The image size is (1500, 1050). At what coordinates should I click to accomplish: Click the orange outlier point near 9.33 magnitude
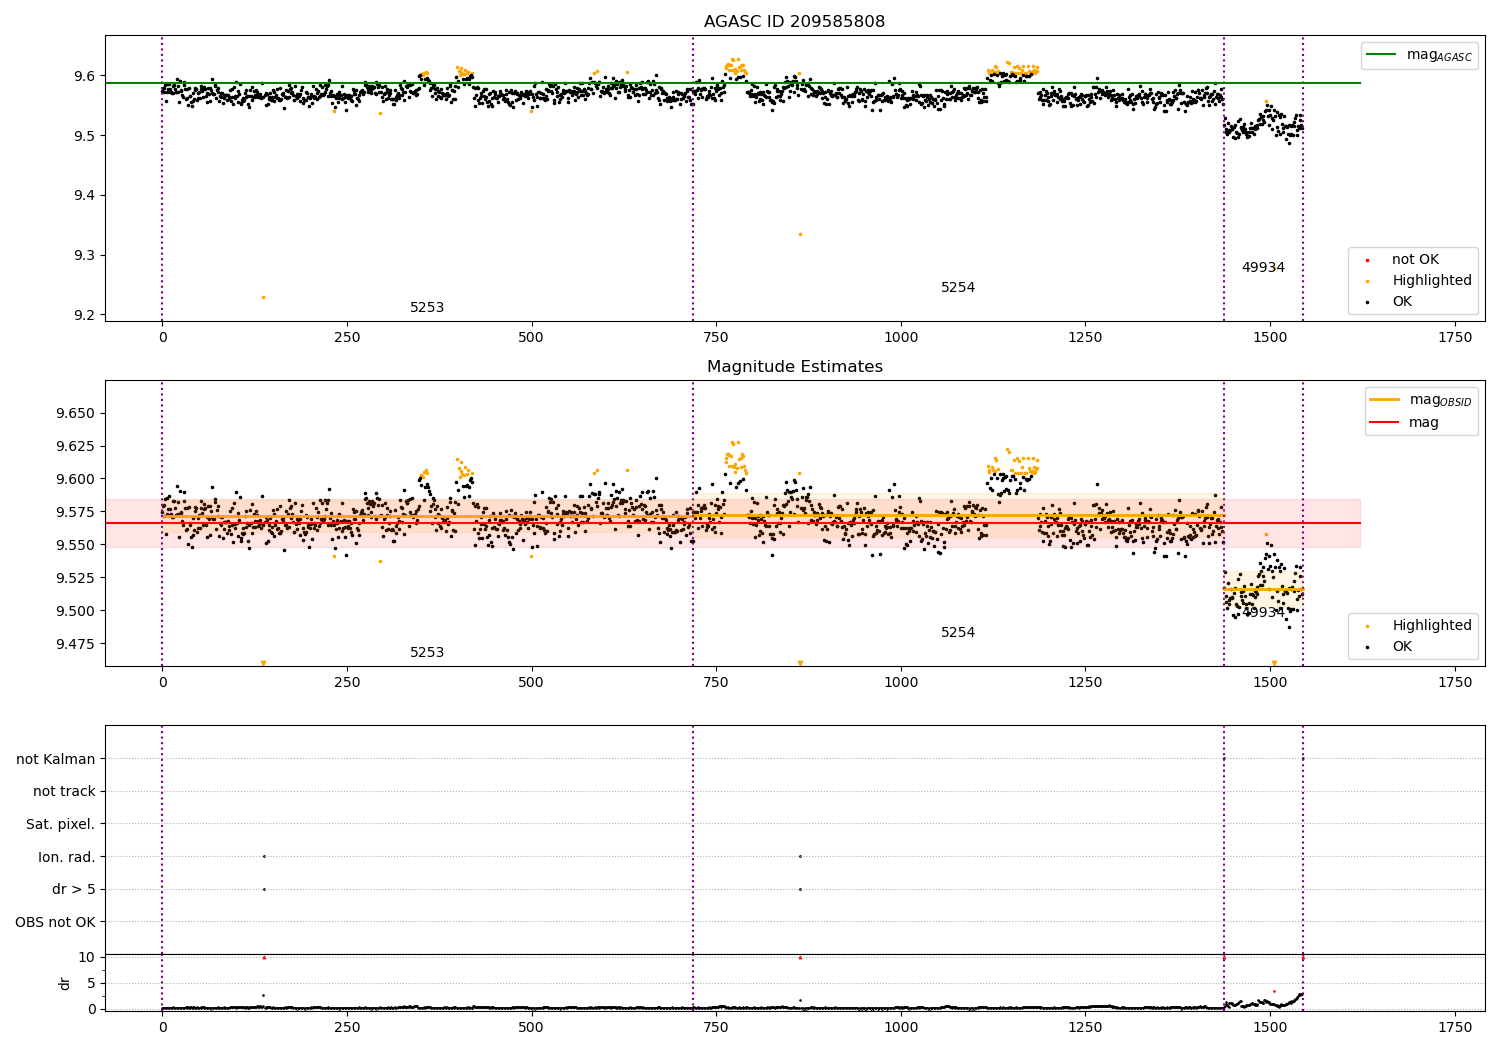pyautogui.click(x=800, y=234)
